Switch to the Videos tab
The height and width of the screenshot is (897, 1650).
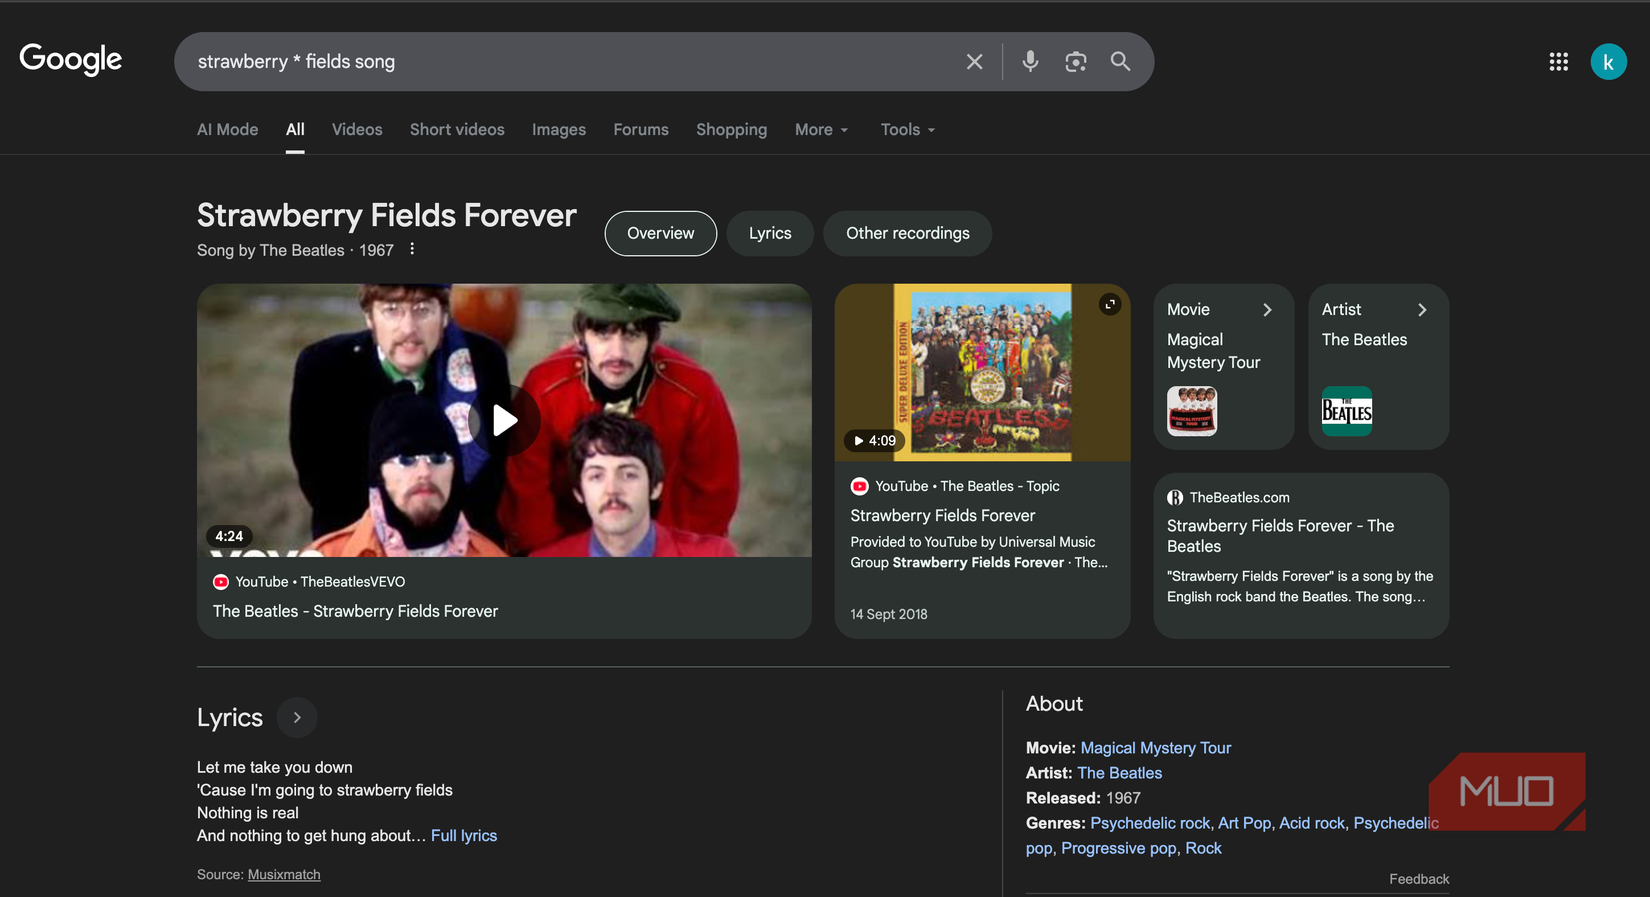(357, 130)
